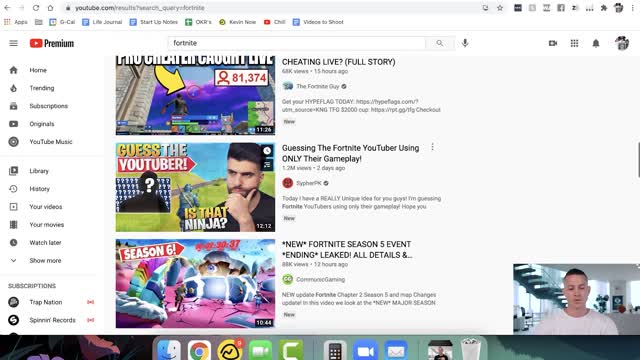Open Calculator from the dock
Viewport: 640px width, 360px height.
coord(335,350)
